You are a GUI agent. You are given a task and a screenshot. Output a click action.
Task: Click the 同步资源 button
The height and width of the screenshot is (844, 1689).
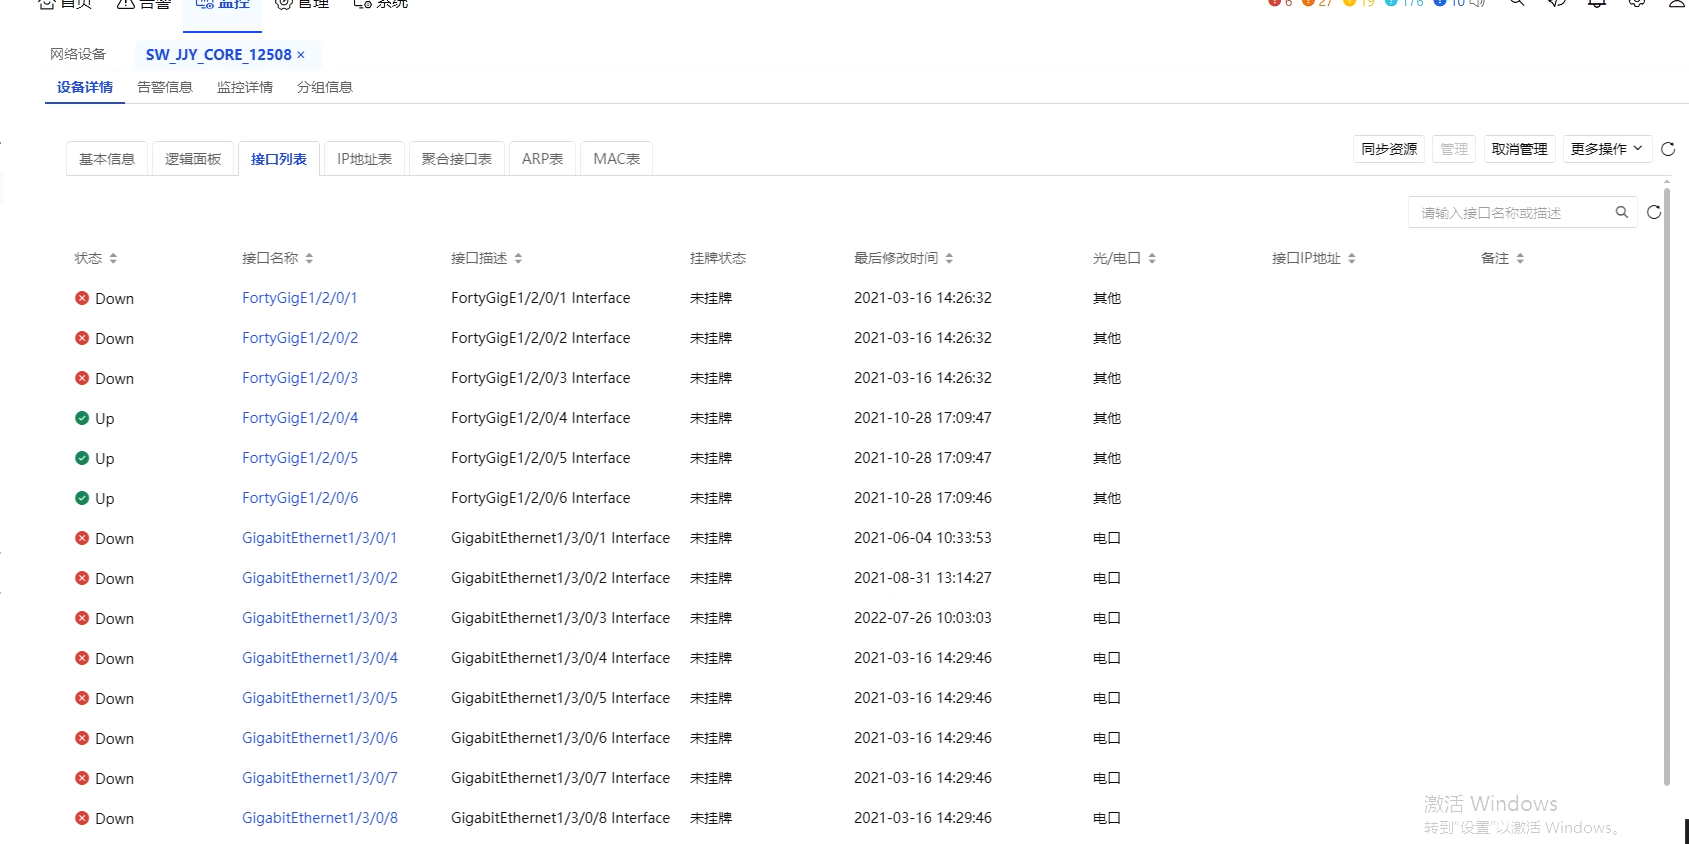pyautogui.click(x=1389, y=149)
